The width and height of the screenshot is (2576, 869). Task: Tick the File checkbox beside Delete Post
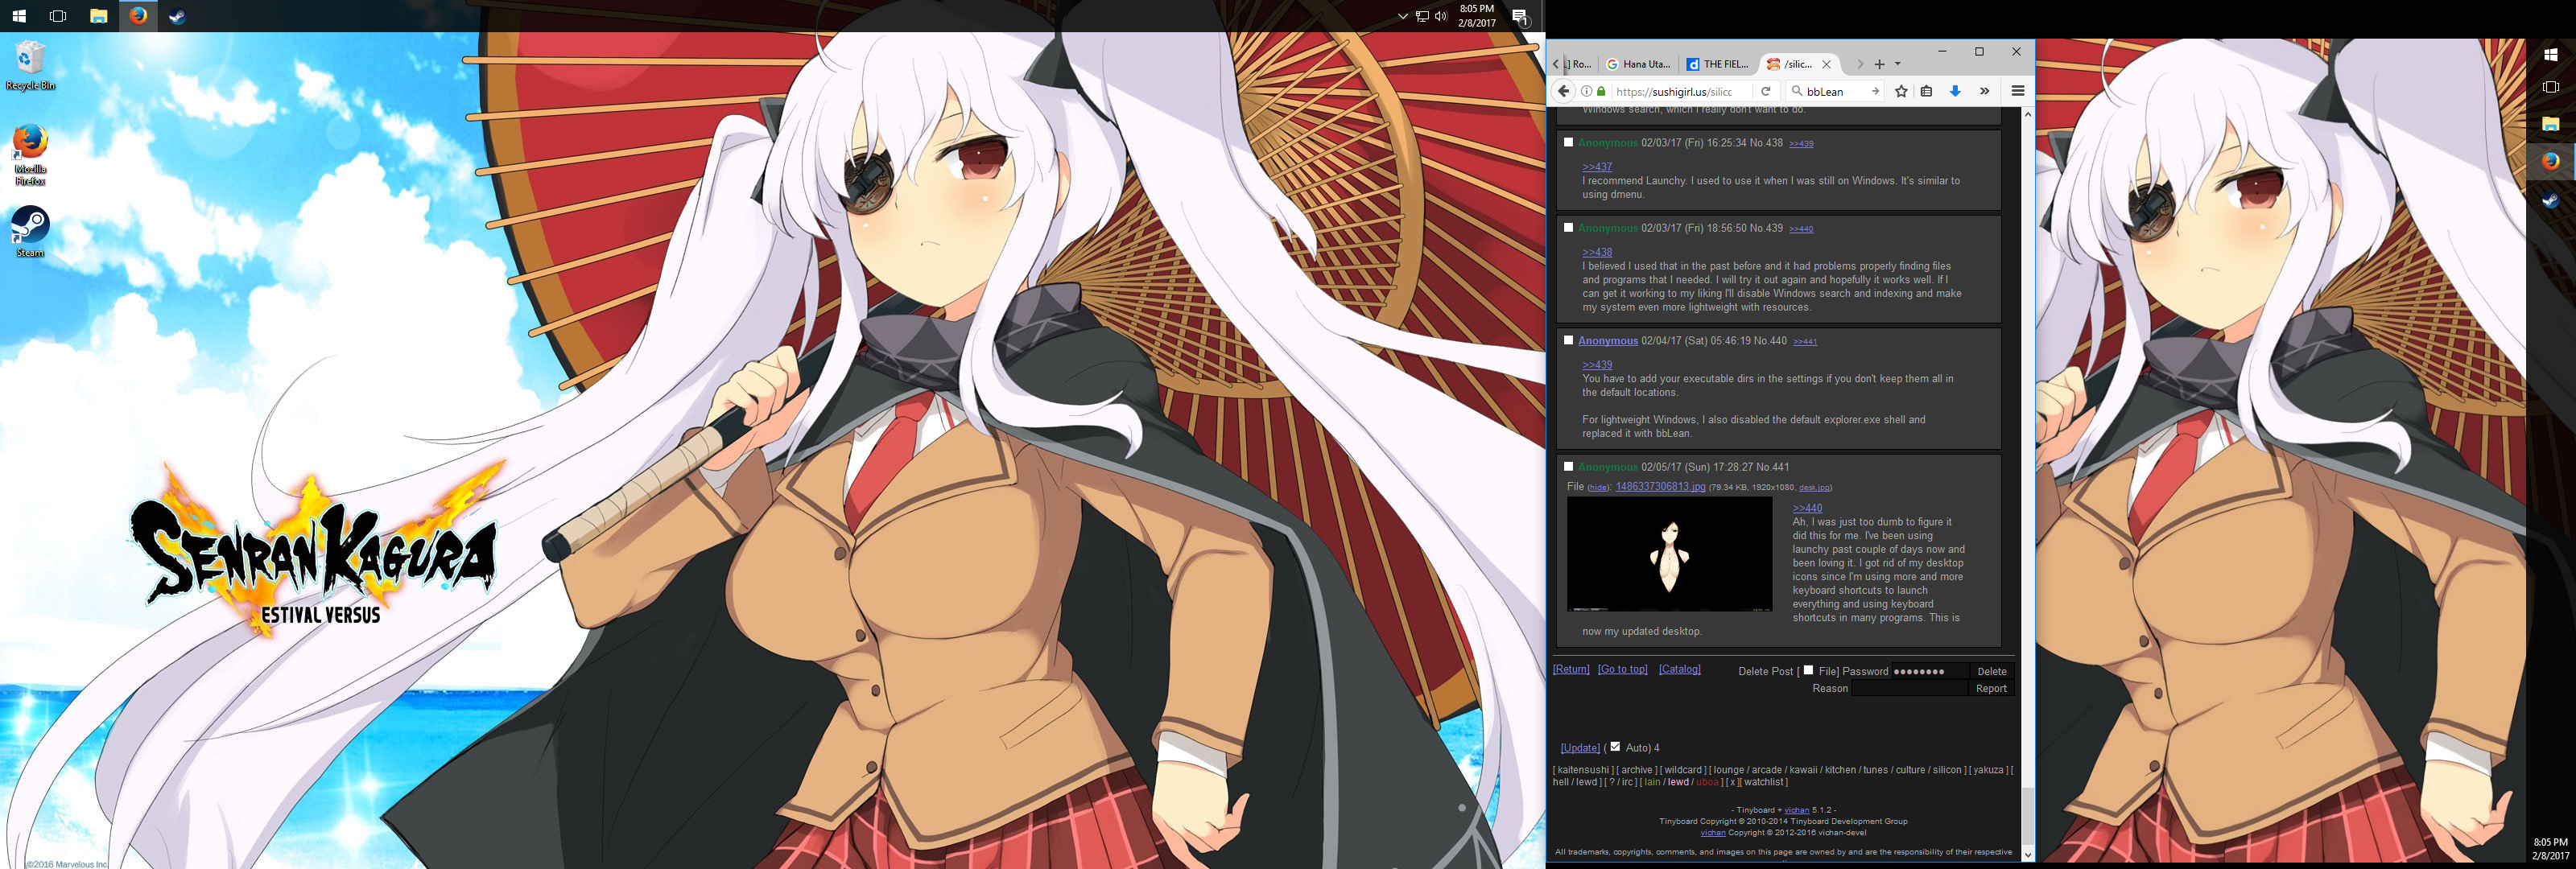tap(1808, 670)
